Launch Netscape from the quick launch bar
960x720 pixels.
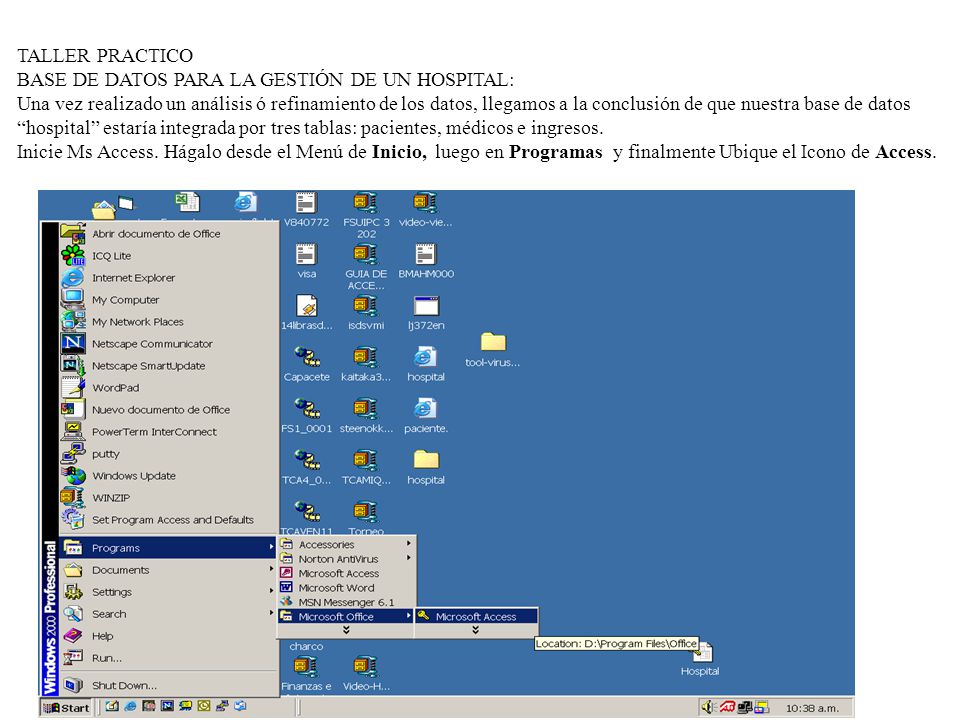click(x=167, y=707)
